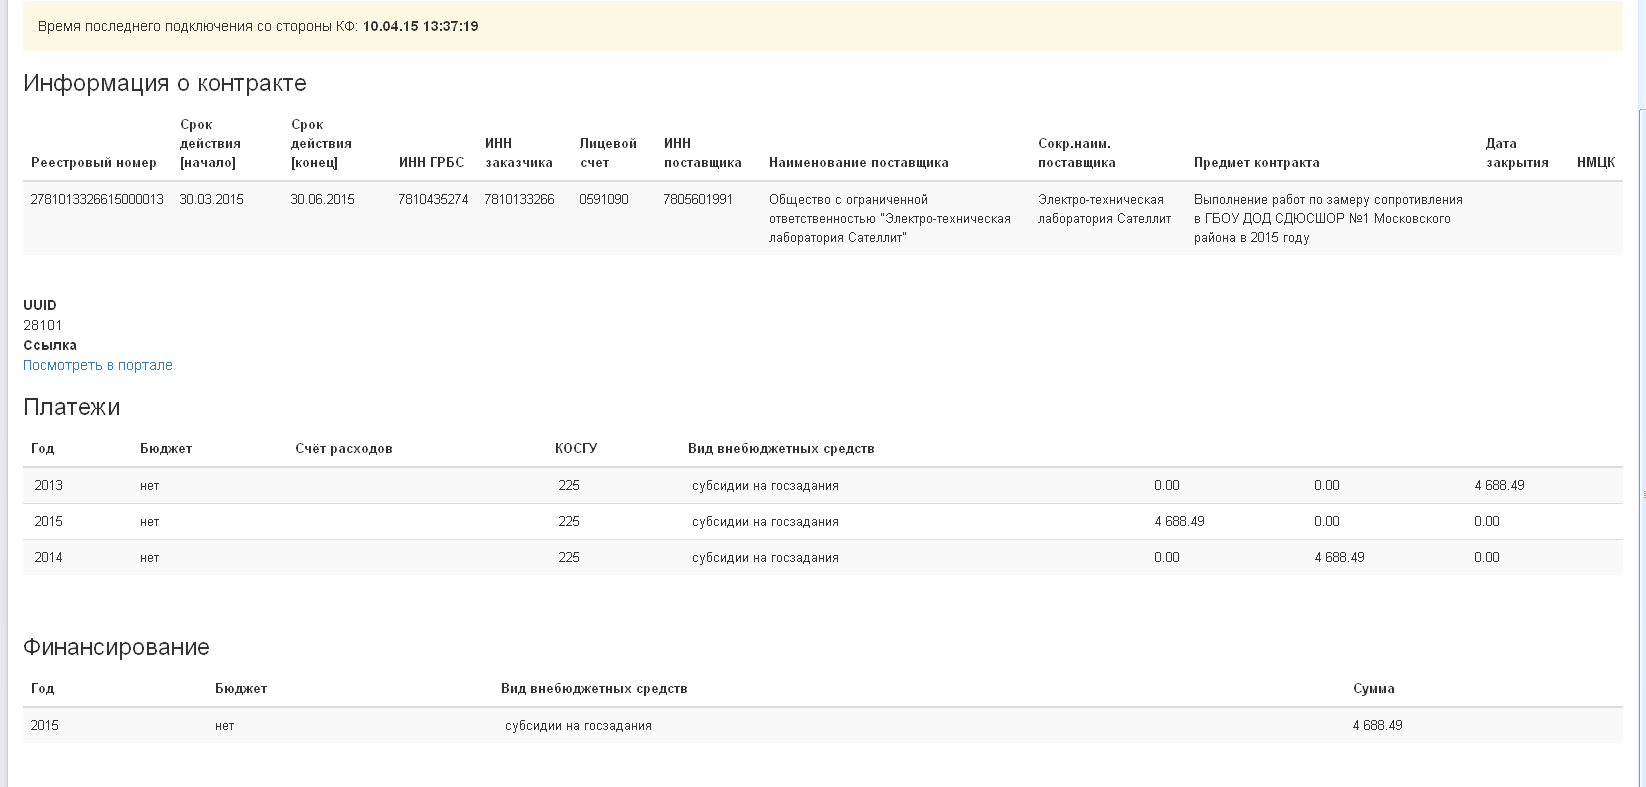Click the 'Бюджет' header in Платежи table

click(x=166, y=448)
